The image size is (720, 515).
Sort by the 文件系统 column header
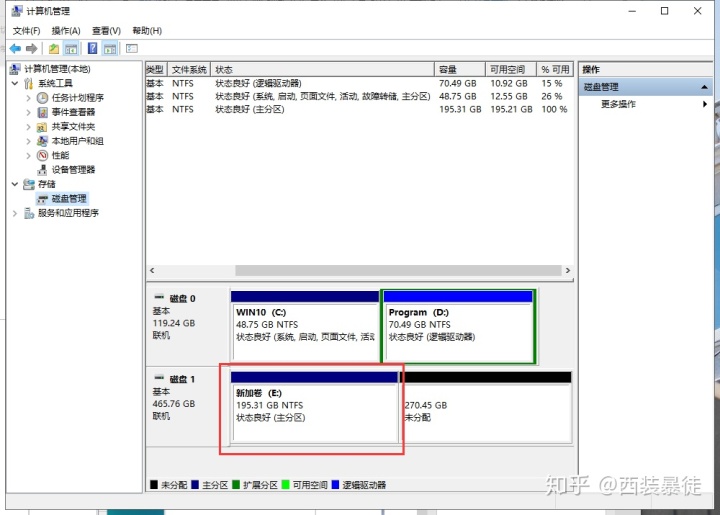189,69
